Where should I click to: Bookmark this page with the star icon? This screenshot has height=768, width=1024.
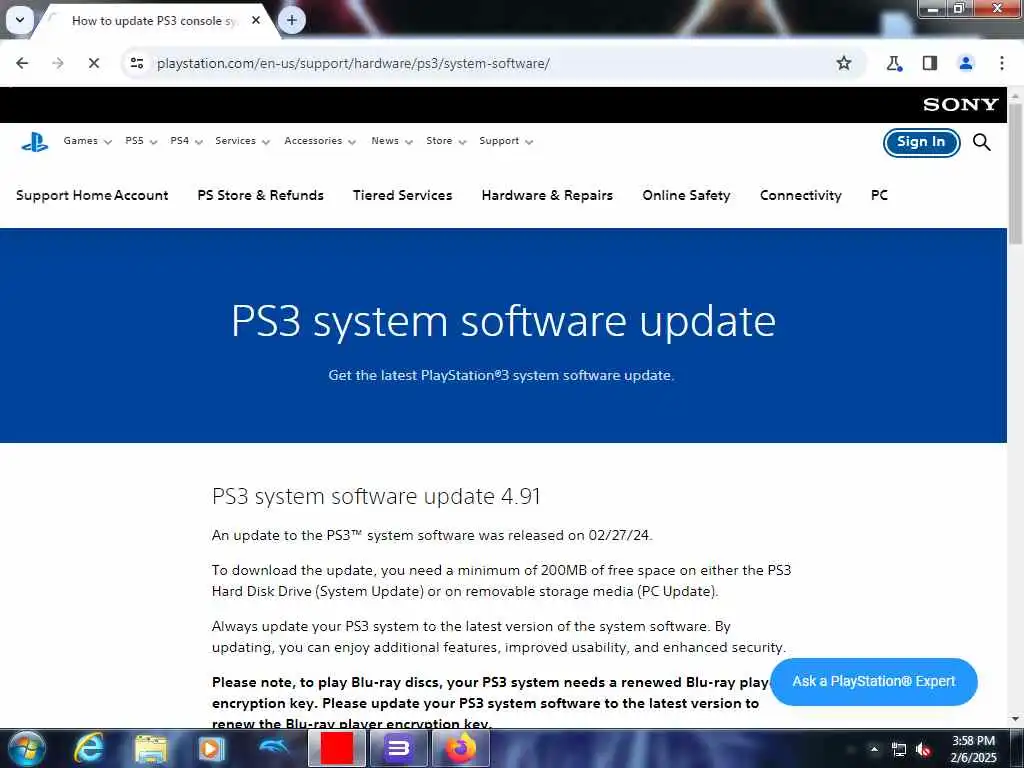pyautogui.click(x=844, y=63)
